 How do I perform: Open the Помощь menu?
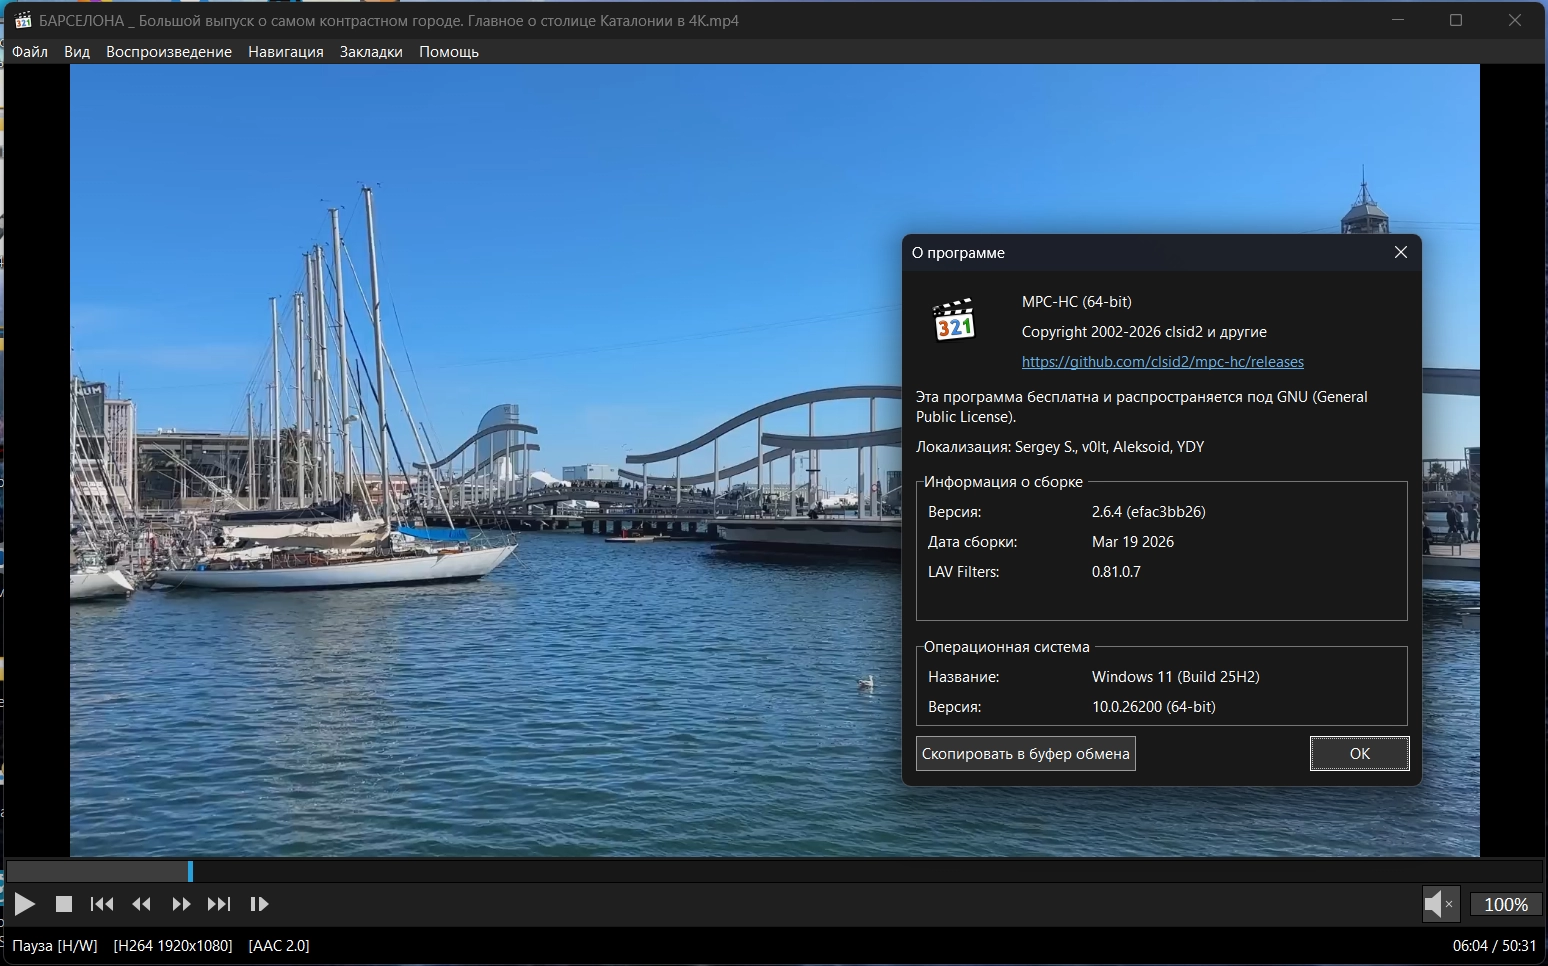[x=449, y=52]
